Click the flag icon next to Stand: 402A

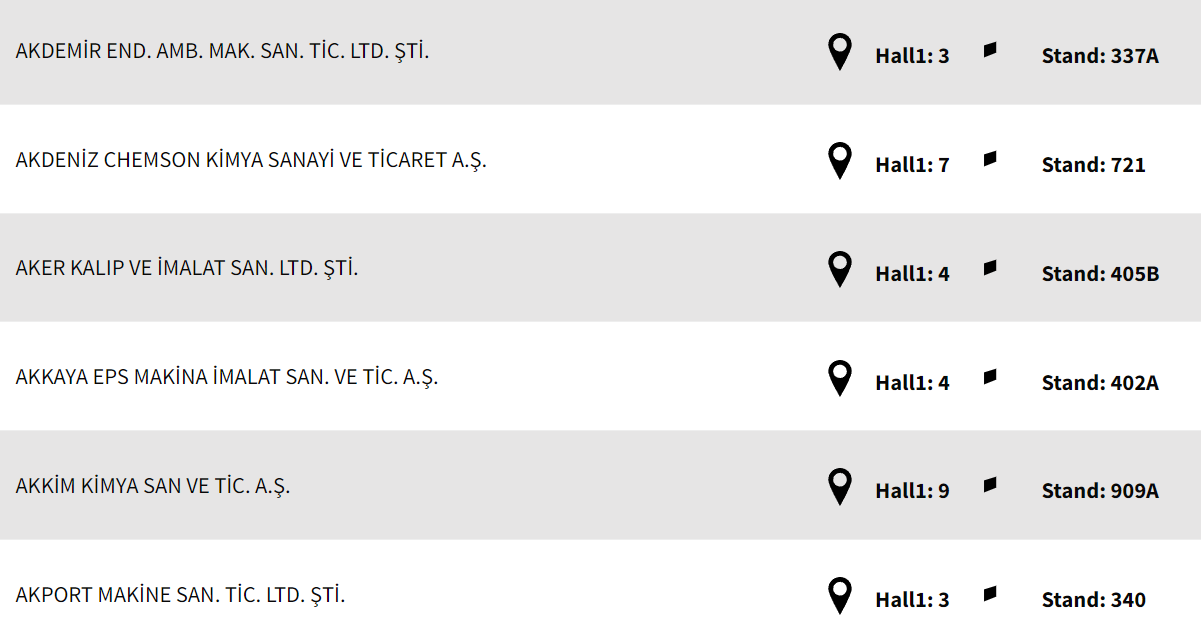(990, 377)
